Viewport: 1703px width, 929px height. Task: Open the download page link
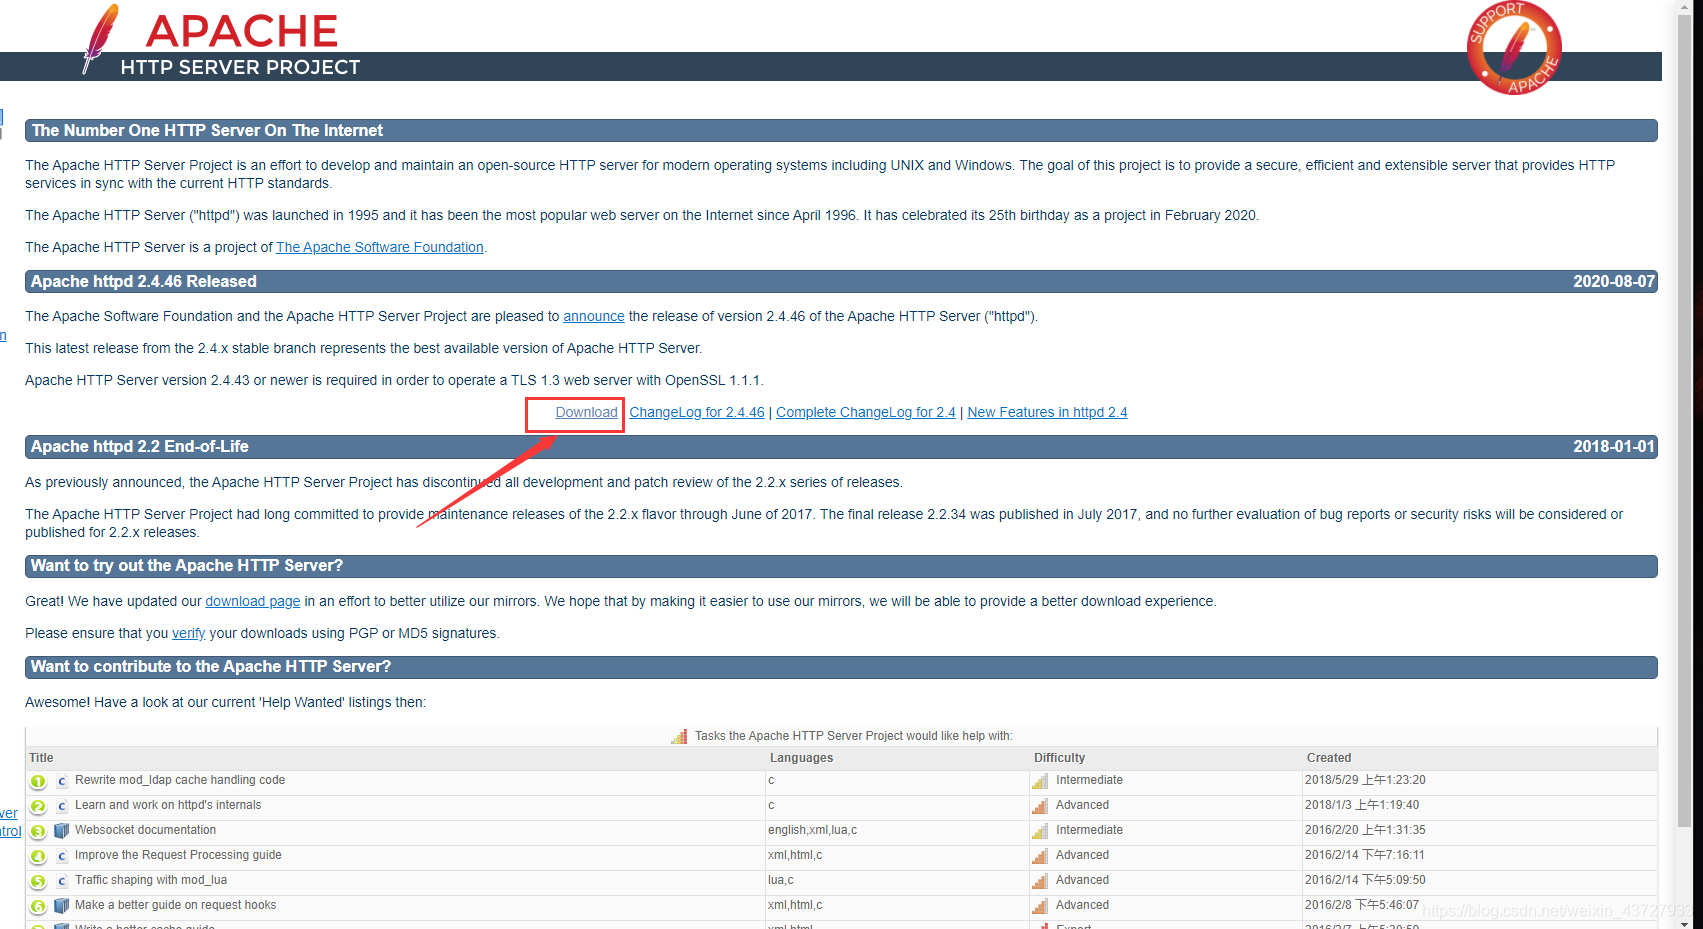(x=253, y=601)
